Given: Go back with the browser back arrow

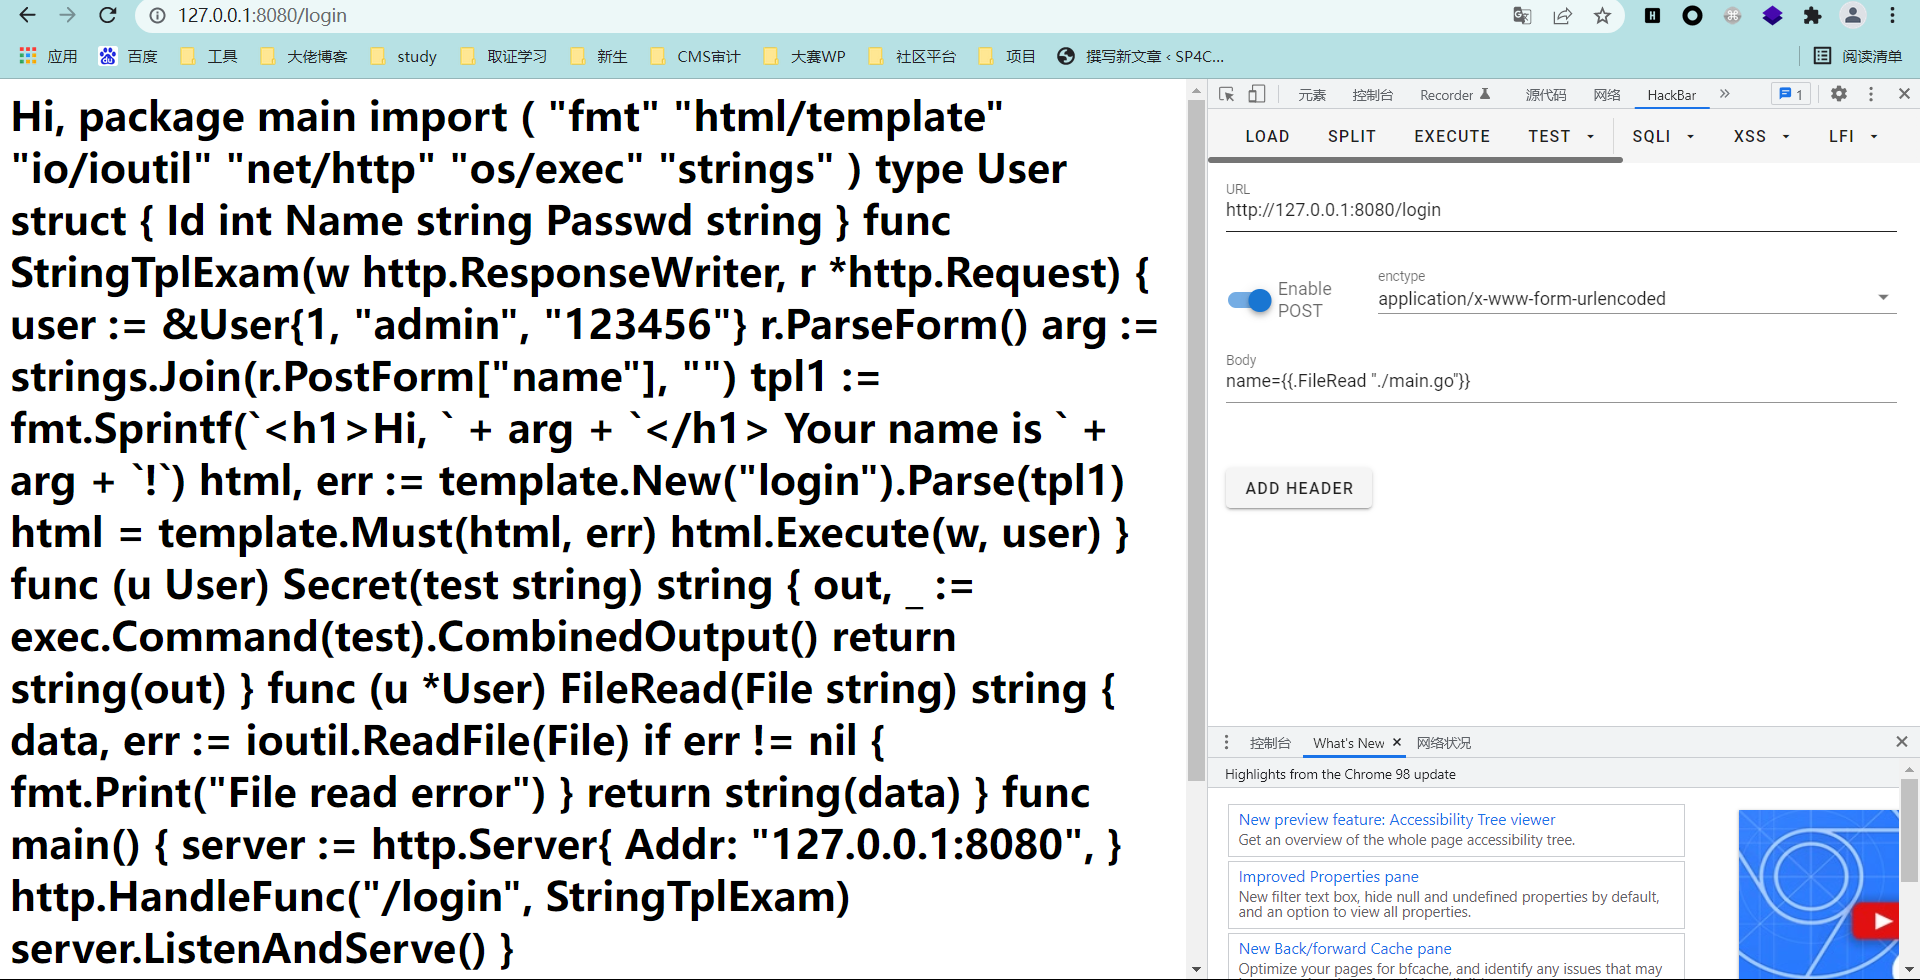Looking at the screenshot, I should click(x=27, y=15).
